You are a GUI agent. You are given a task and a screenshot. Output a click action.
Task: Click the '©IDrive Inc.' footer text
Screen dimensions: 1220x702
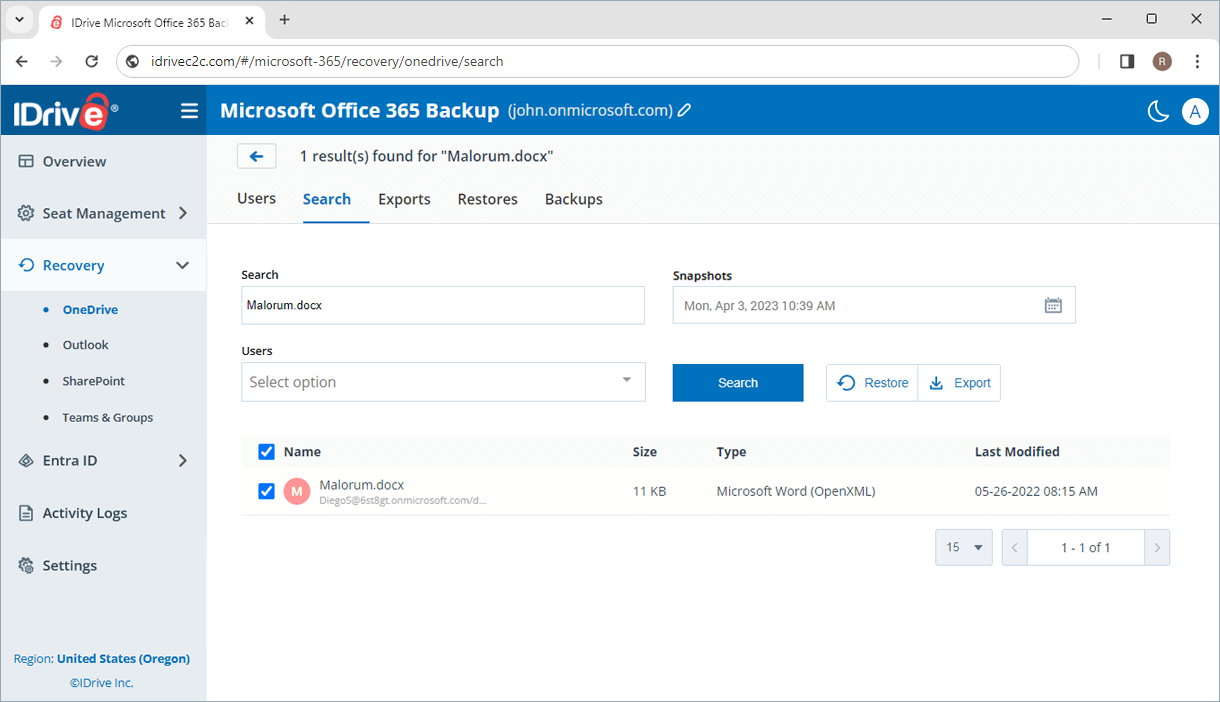click(102, 683)
